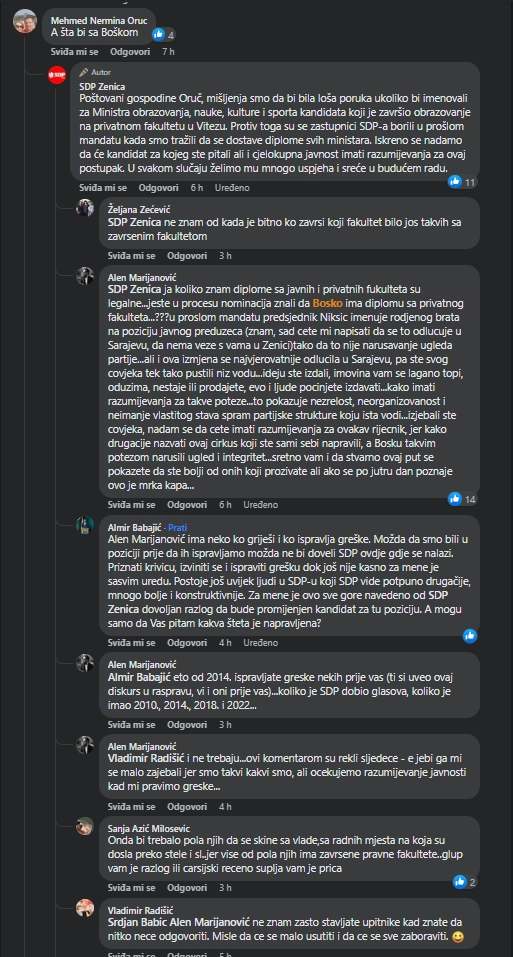The height and width of the screenshot is (957, 513).
Task: Click the SDP Zenica red logo avatar
Action: coord(57,74)
